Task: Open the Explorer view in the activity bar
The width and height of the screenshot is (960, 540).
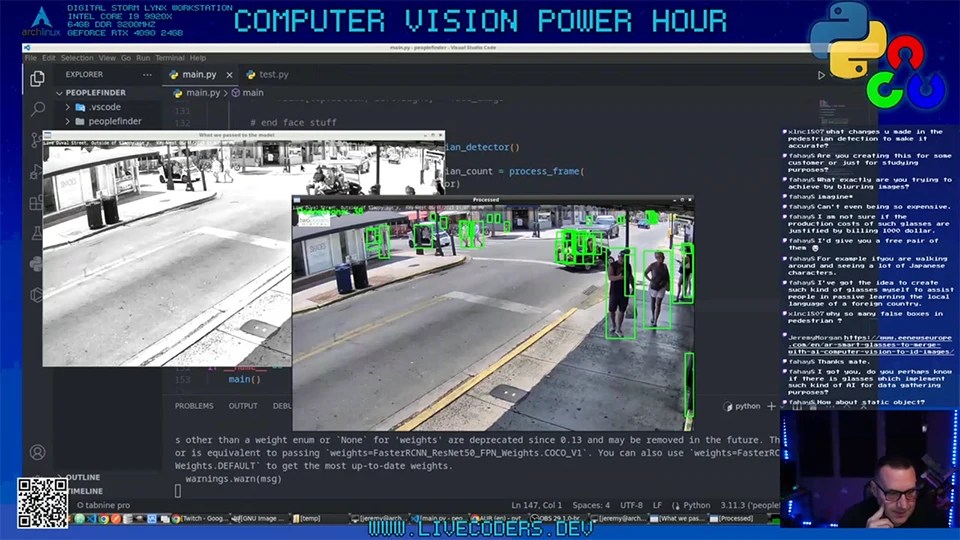Action: pos(37,78)
